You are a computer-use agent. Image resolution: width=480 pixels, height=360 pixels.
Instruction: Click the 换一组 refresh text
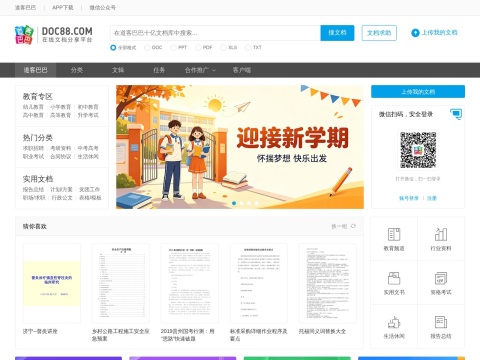pos(339,226)
